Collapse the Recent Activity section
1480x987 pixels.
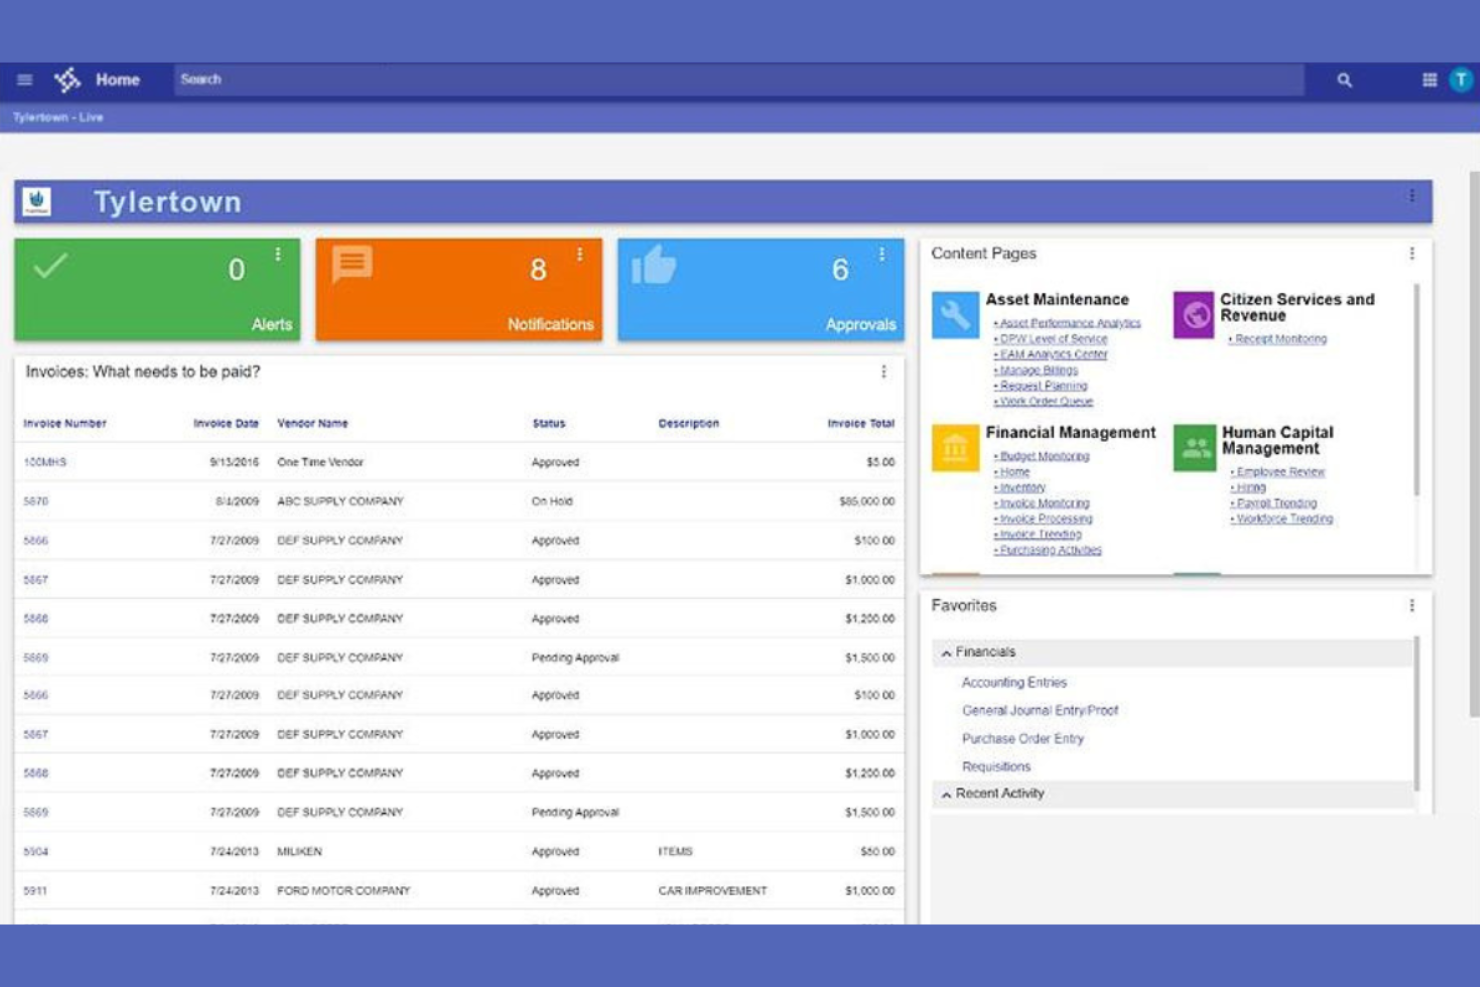(946, 795)
